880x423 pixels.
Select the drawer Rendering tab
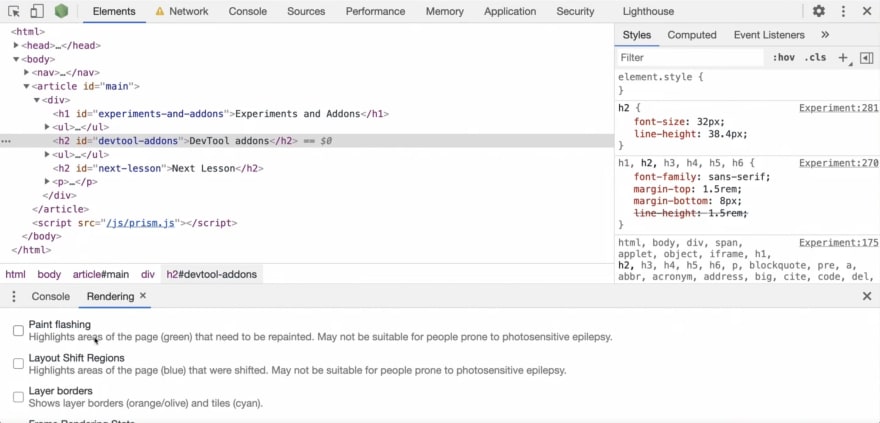[x=110, y=296]
